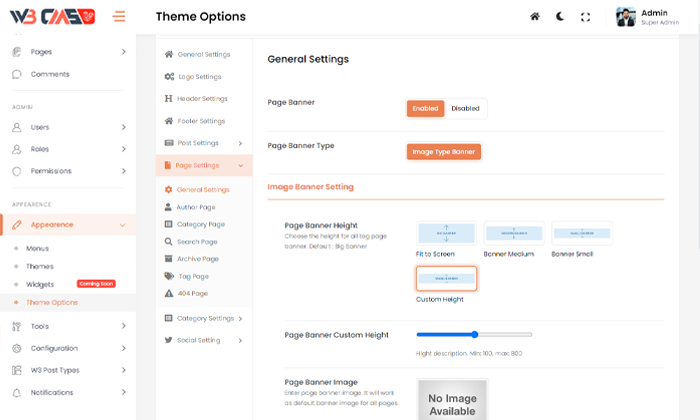
Task: Click the fullscreen icon
Action: pyautogui.click(x=585, y=17)
